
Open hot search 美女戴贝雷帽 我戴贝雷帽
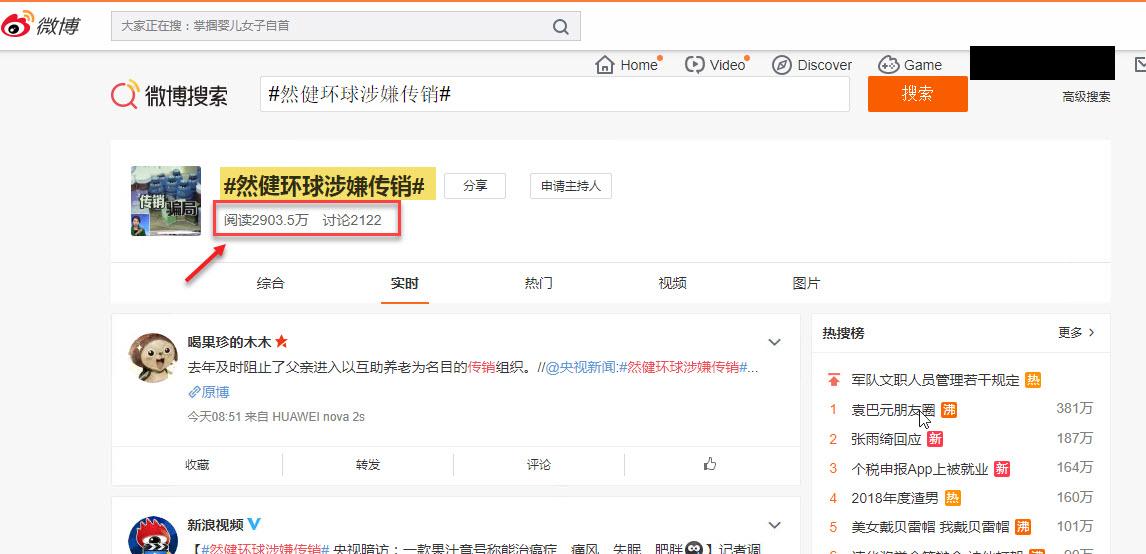pos(930,526)
